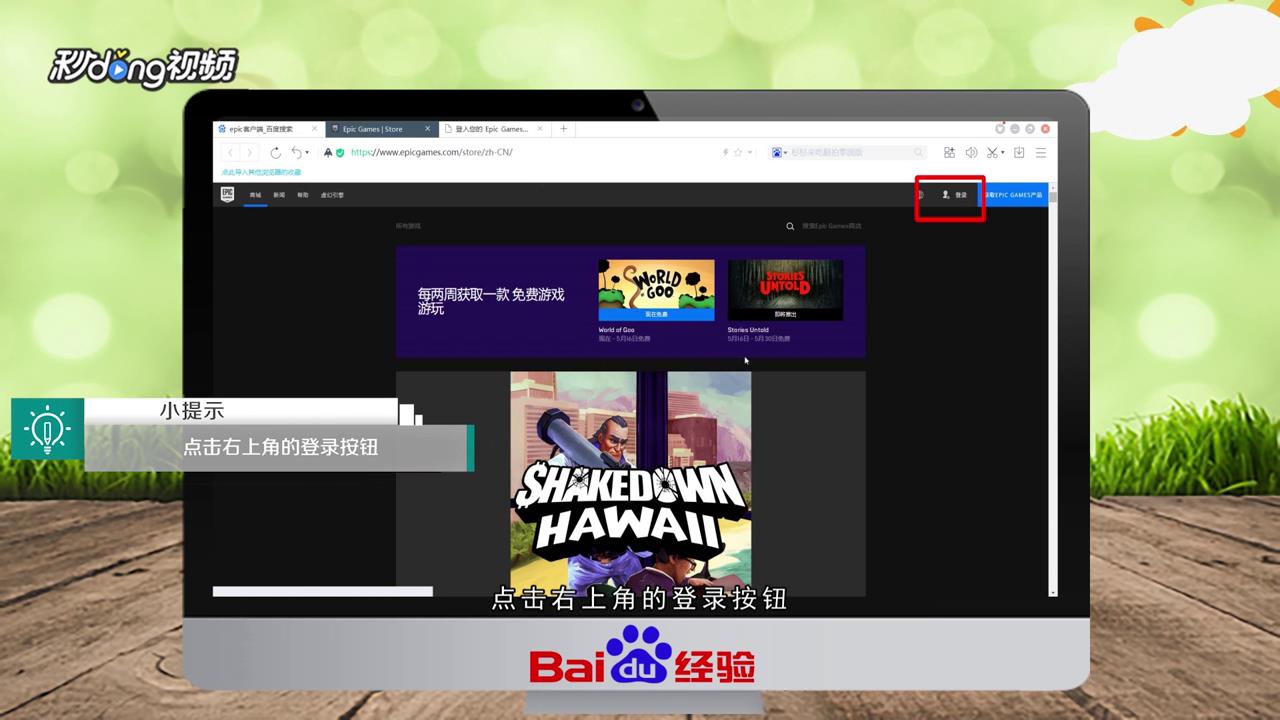
Task: Click the undo closed-tab arrow icon
Action: coord(296,153)
